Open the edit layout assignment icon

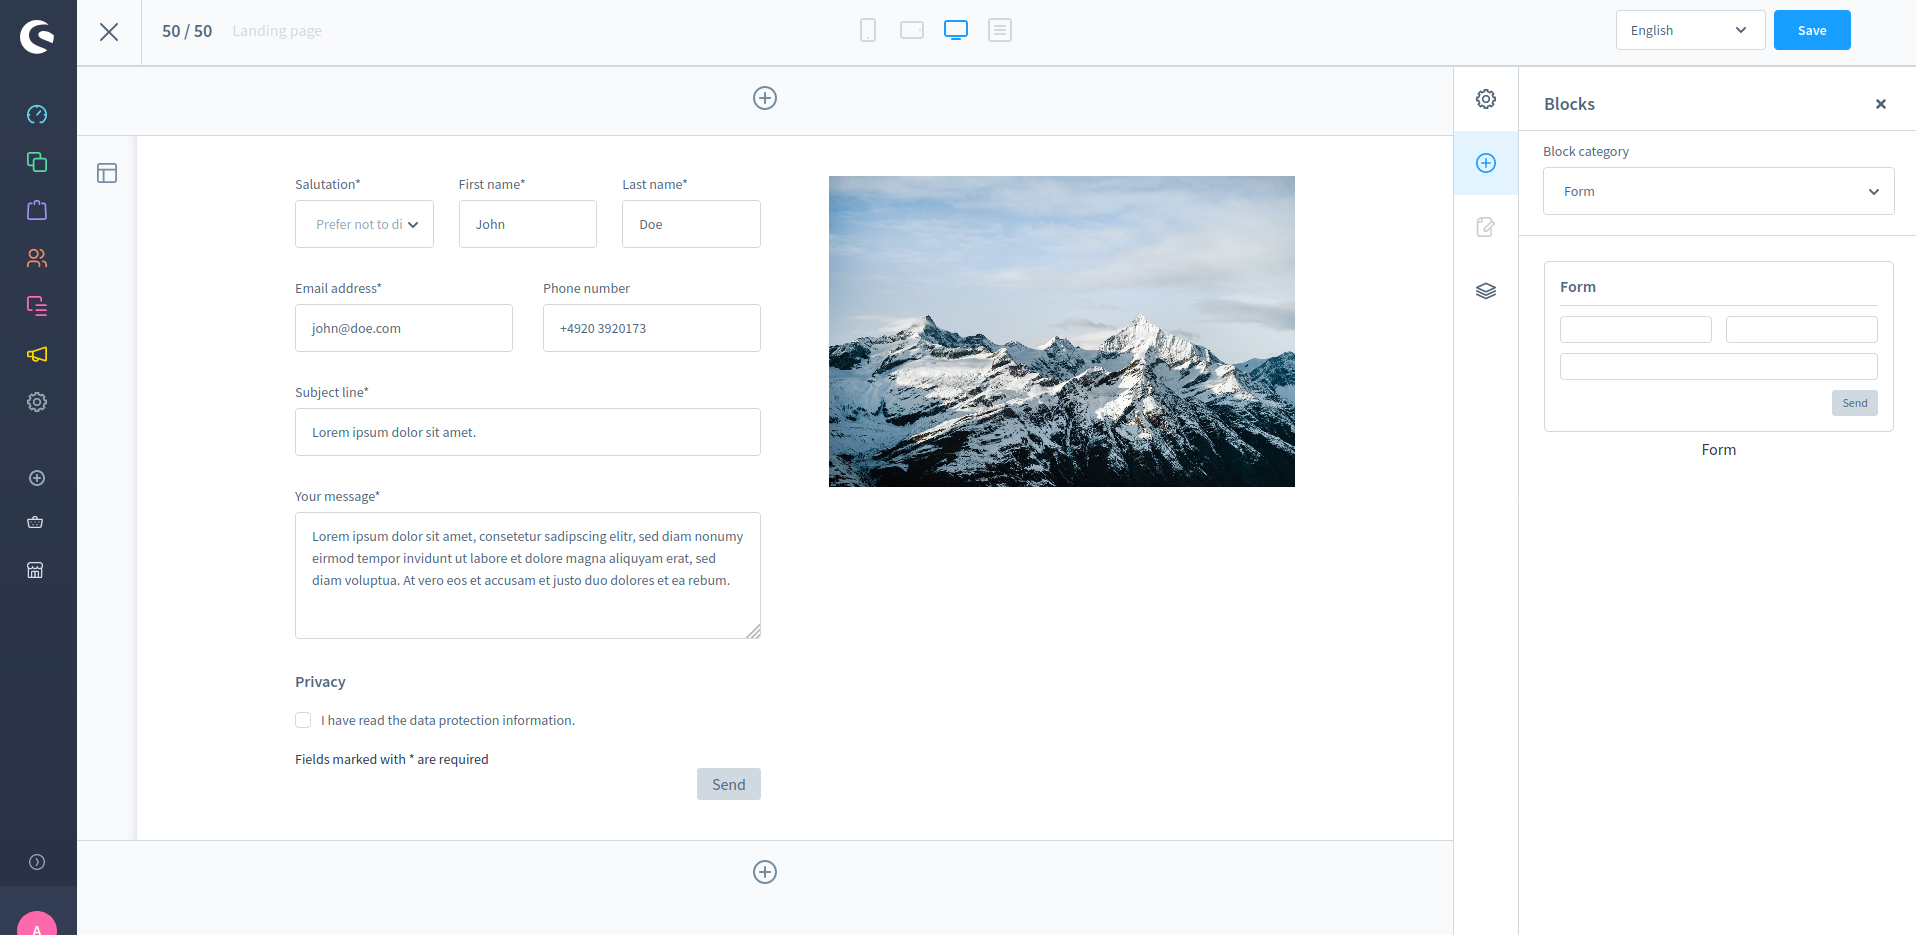pyautogui.click(x=1486, y=227)
